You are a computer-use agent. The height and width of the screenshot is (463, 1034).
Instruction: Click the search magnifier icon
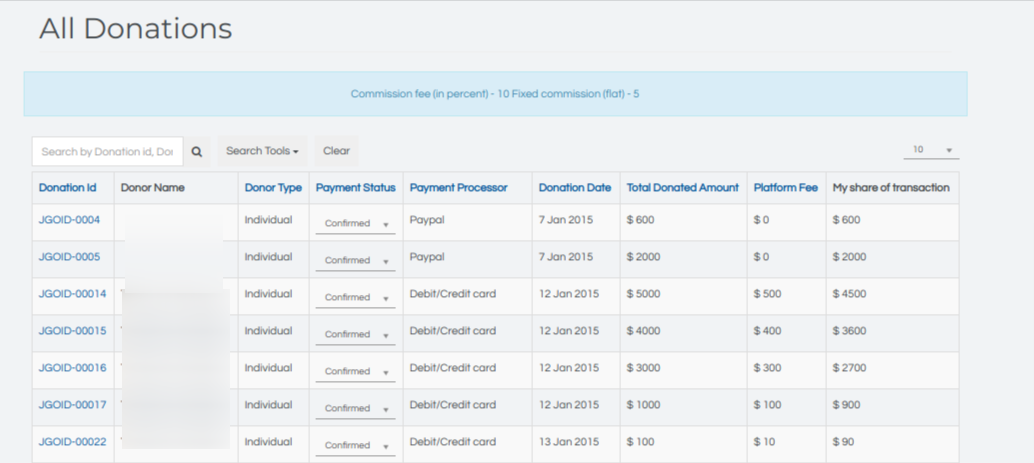[x=197, y=152]
